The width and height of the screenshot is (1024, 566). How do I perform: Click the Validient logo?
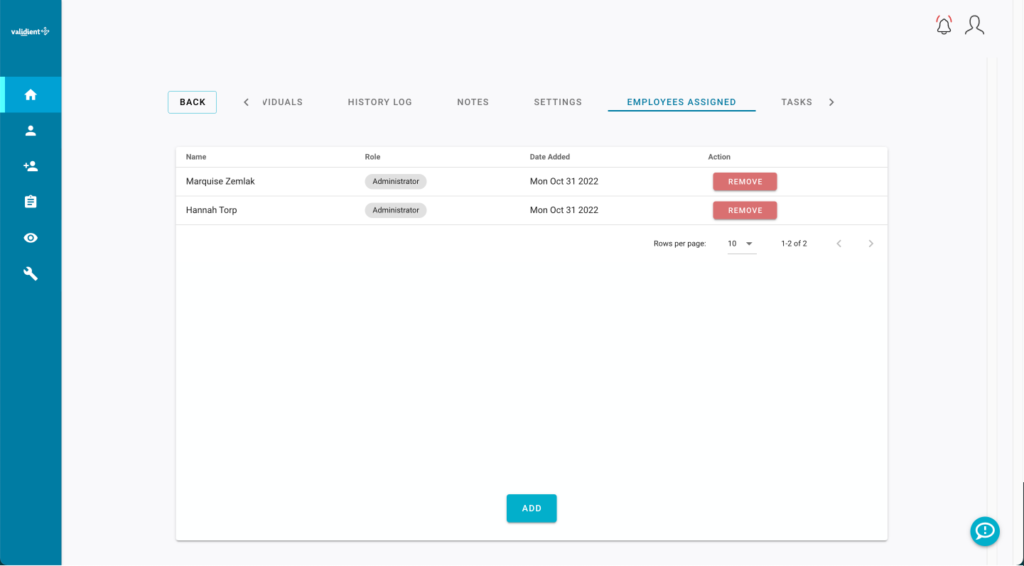click(x=30, y=31)
